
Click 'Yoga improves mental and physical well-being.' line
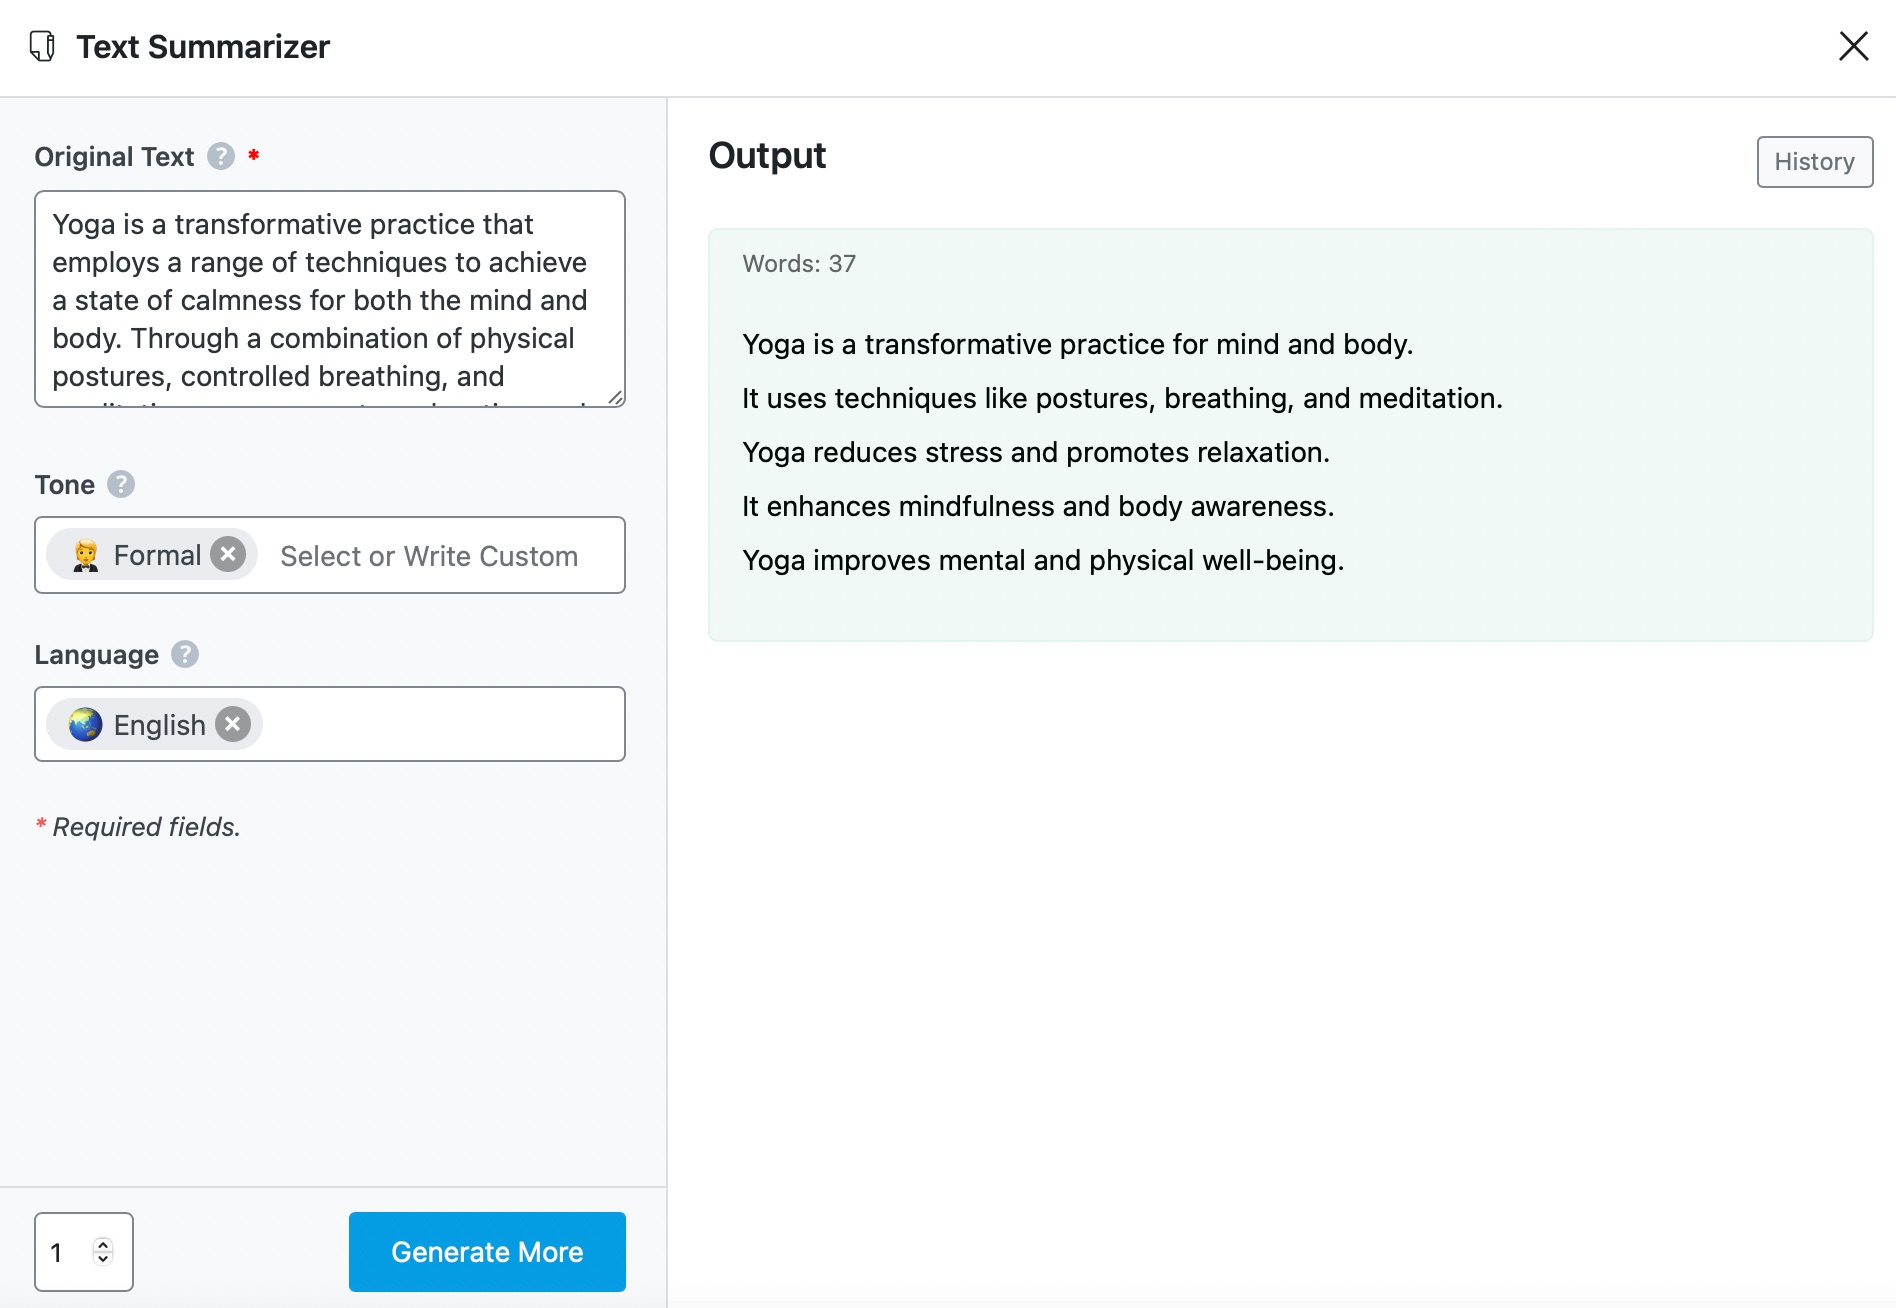point(1043,560)
